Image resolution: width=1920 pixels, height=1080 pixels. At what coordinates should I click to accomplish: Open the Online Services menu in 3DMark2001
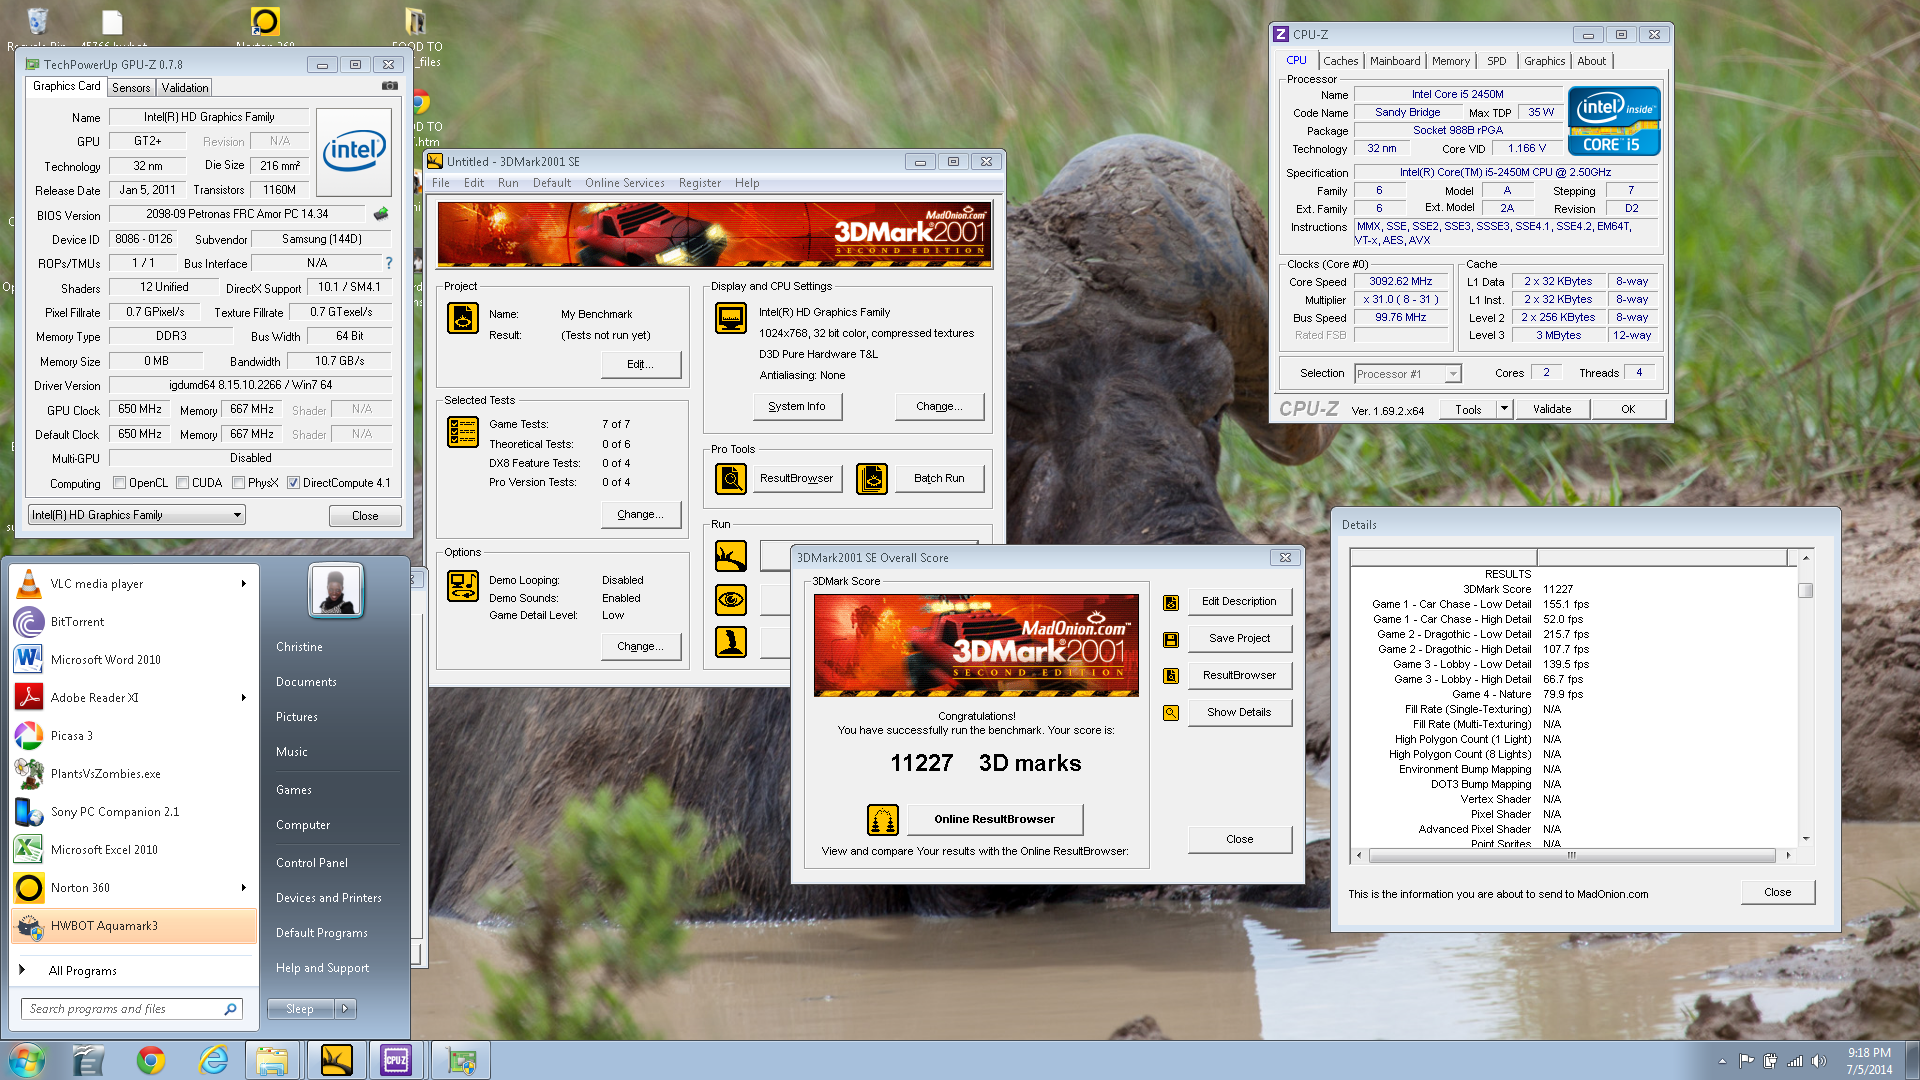(x=624, y=183)
